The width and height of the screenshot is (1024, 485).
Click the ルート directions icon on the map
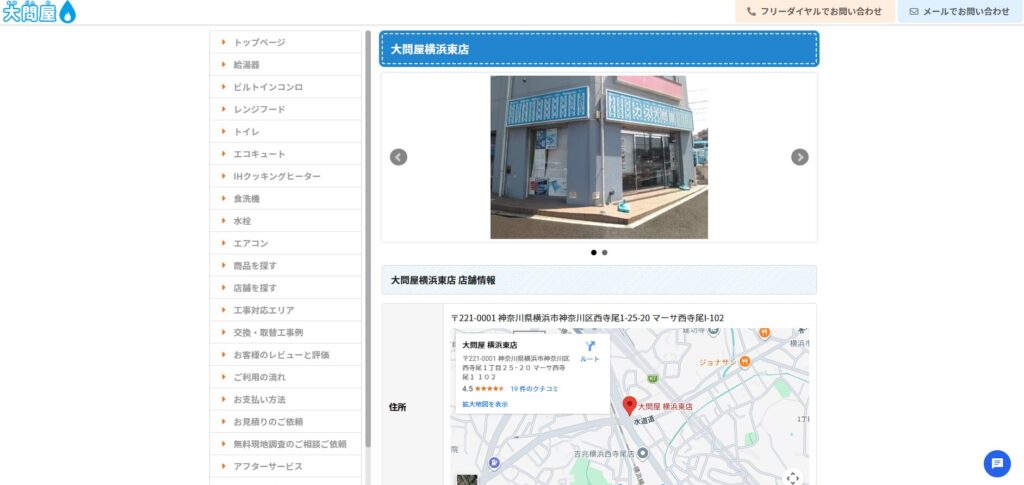tap(590, 348)
